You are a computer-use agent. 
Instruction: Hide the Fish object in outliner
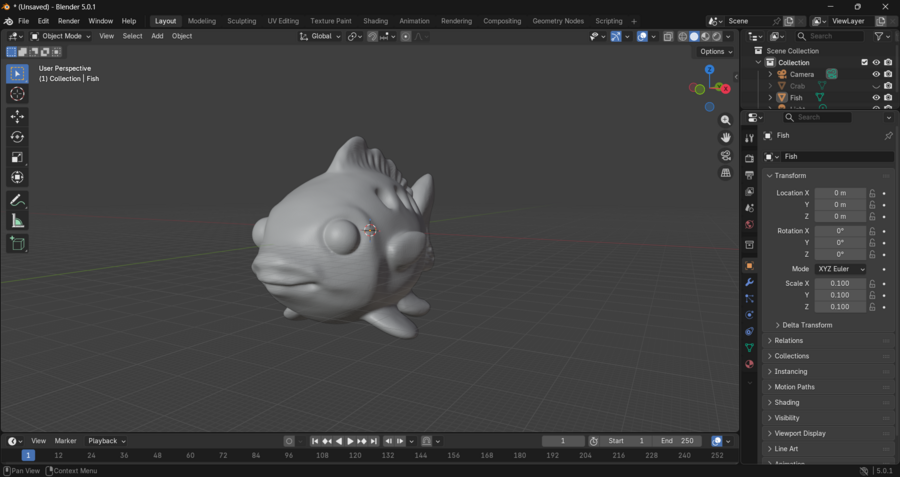pyautogui.click(x=876, y=98)
